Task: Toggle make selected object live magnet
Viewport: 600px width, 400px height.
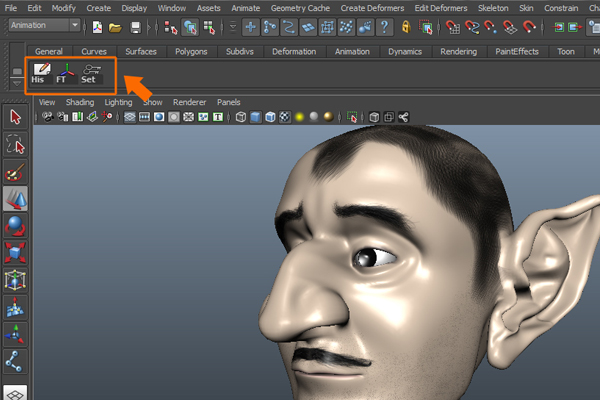Action: (529, 27)
